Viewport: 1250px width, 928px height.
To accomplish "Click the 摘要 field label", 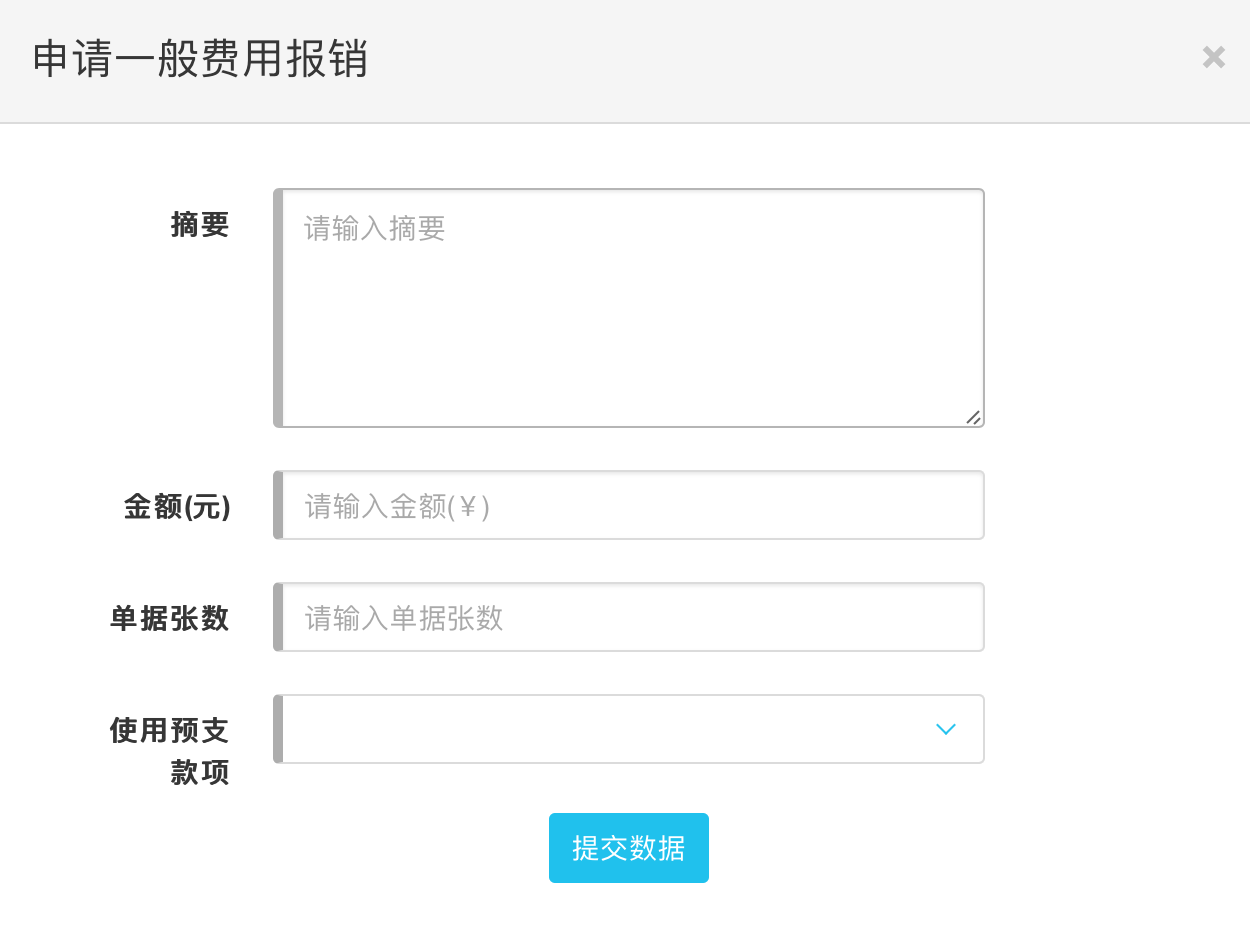I will (x=200, y=225).
